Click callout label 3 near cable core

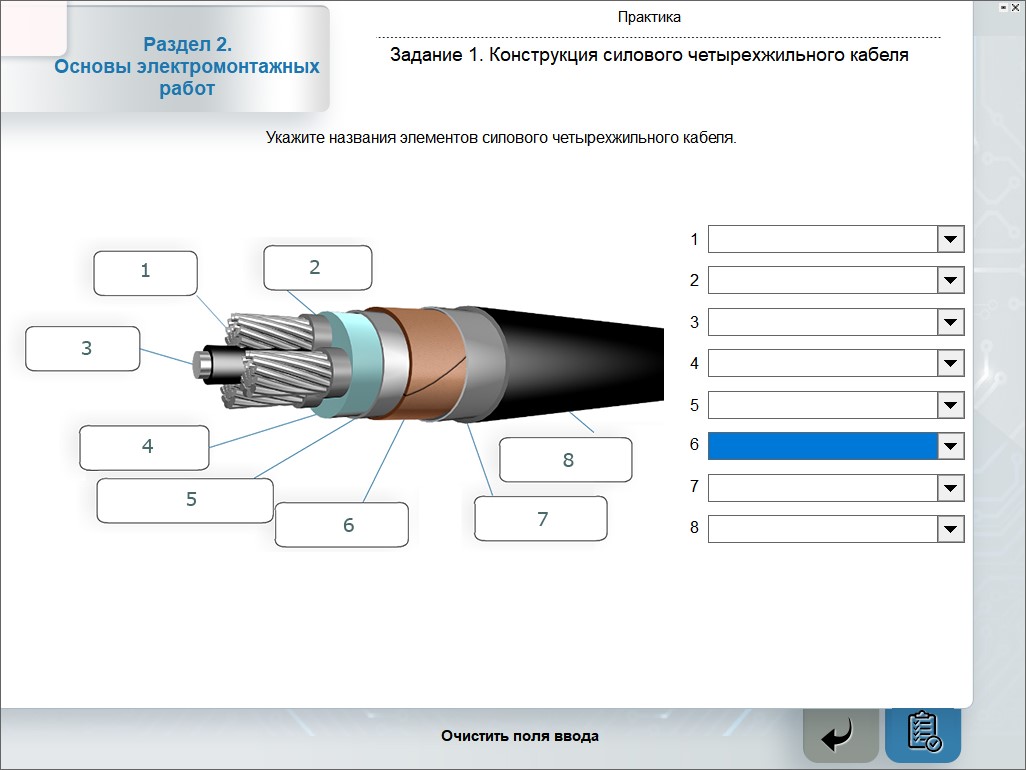point(83,349)
